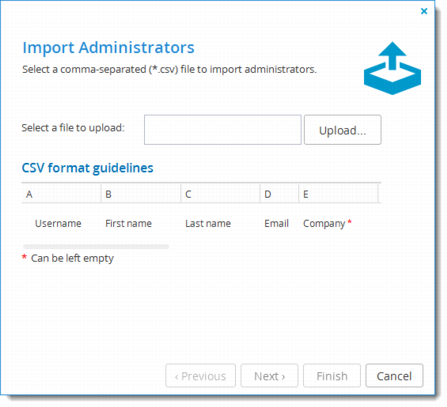Select column header E
Image resolution: width=447 pixels, height=407 pixels.
coord(338,194)
